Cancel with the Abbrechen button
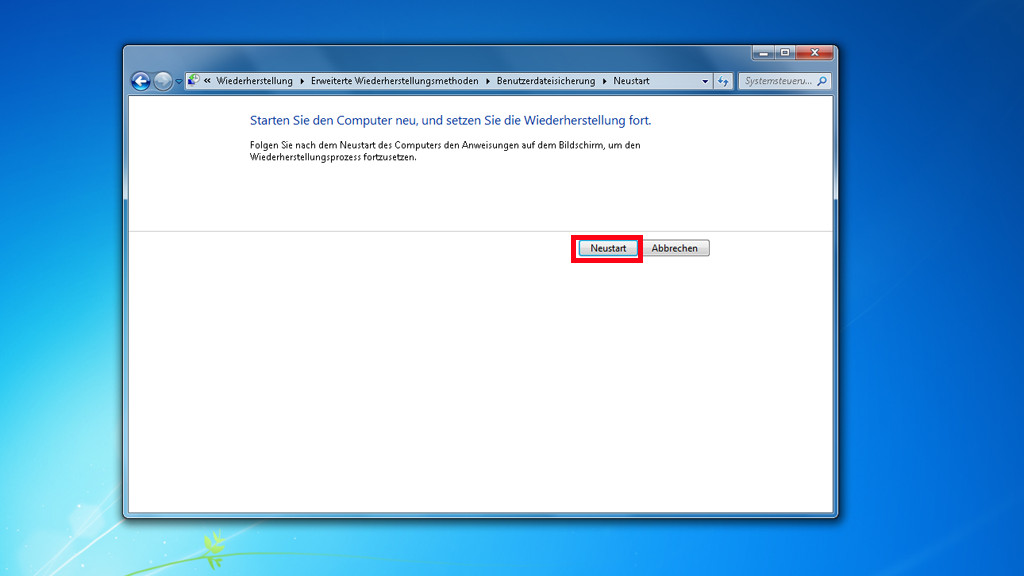Image resolution: width=1024 pixels, height=576 pixels. [675, 248]
